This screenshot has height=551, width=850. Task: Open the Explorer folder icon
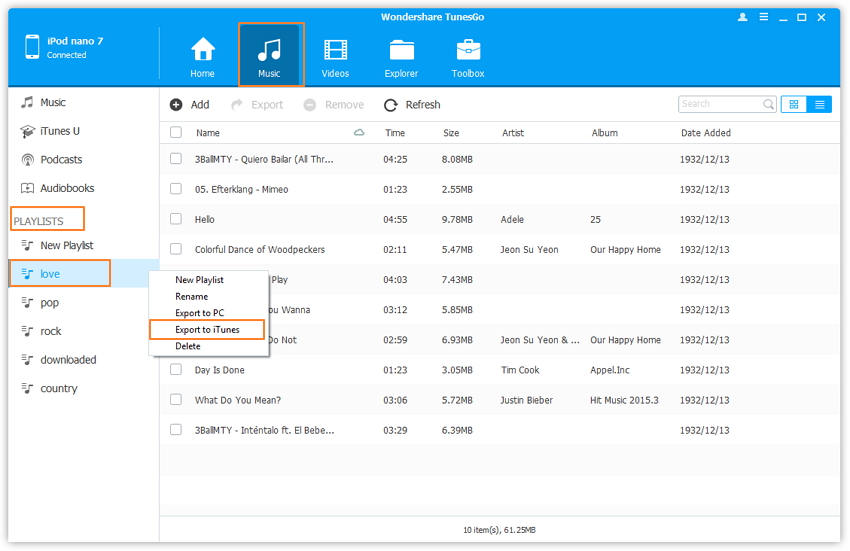click(x=401, y=50)
